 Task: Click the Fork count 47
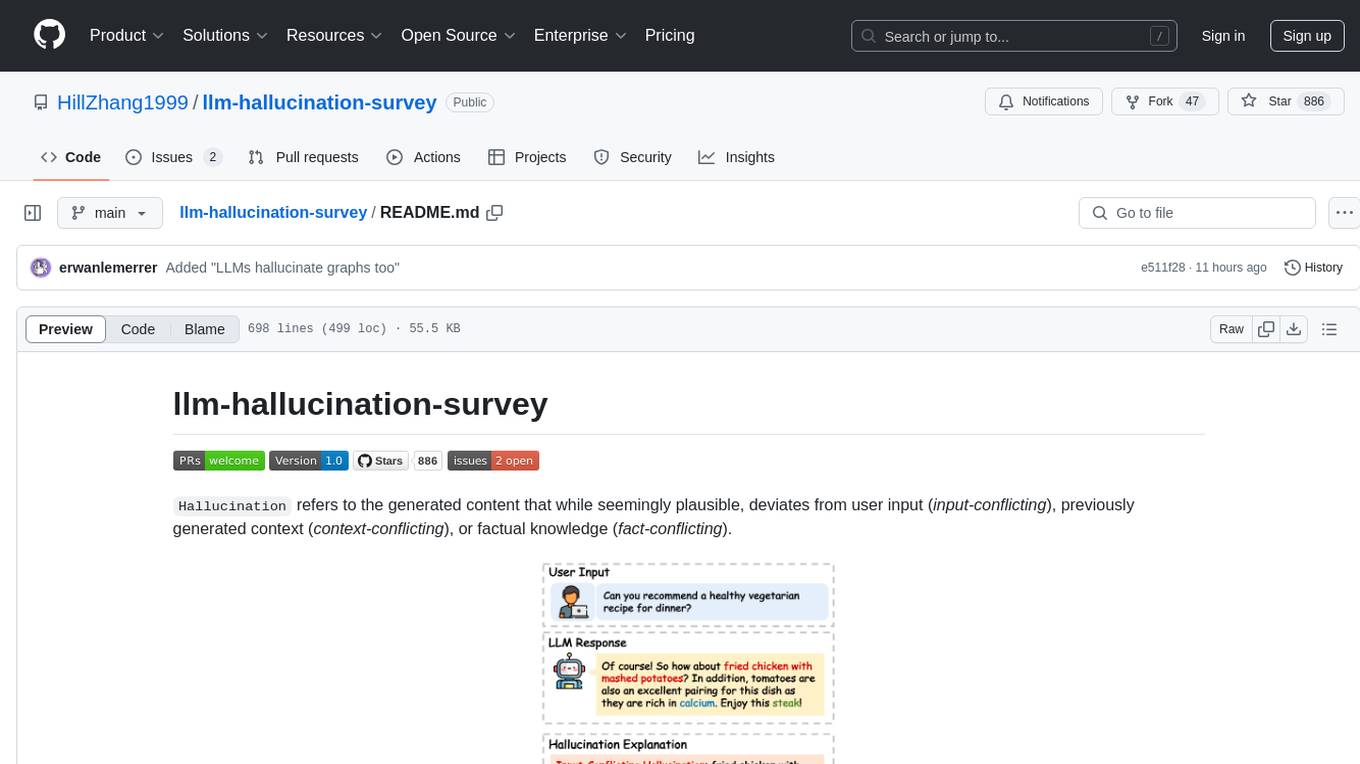(x=1191, y=102)
